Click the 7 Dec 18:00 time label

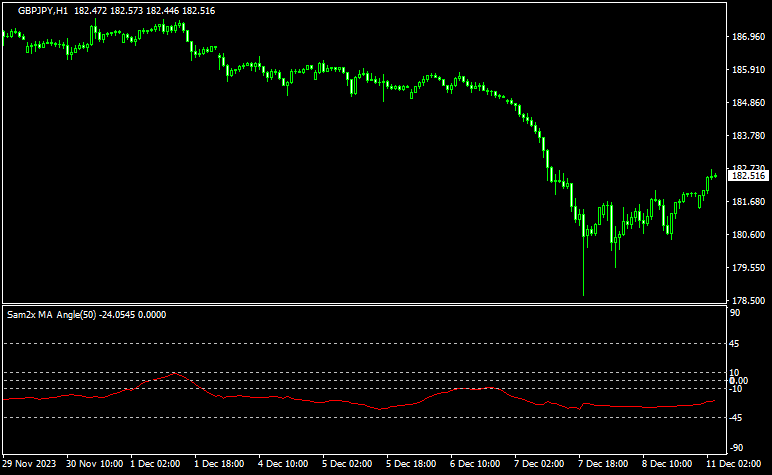click(603, 464)
